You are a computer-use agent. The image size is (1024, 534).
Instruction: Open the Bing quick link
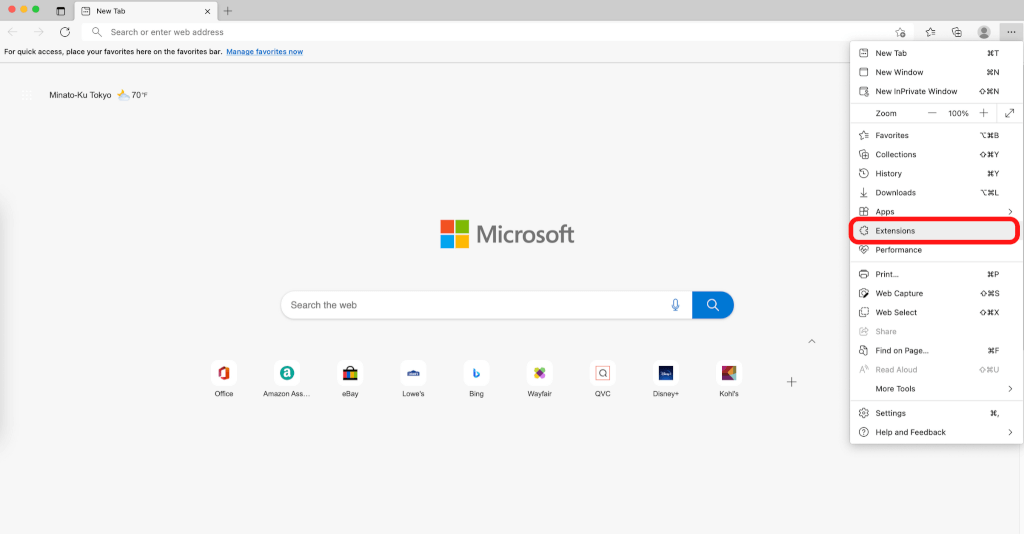[x=477, y=379]
